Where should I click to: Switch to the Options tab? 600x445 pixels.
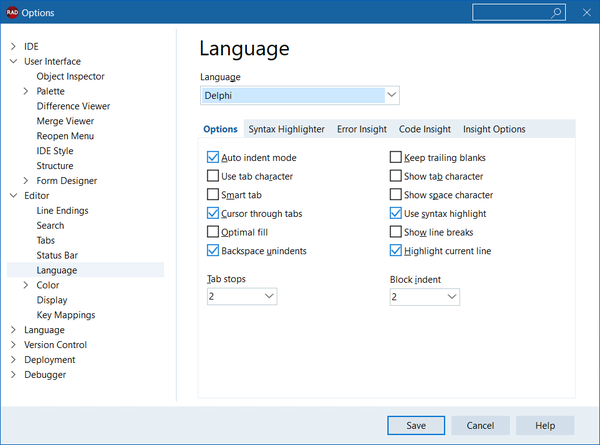220,129
